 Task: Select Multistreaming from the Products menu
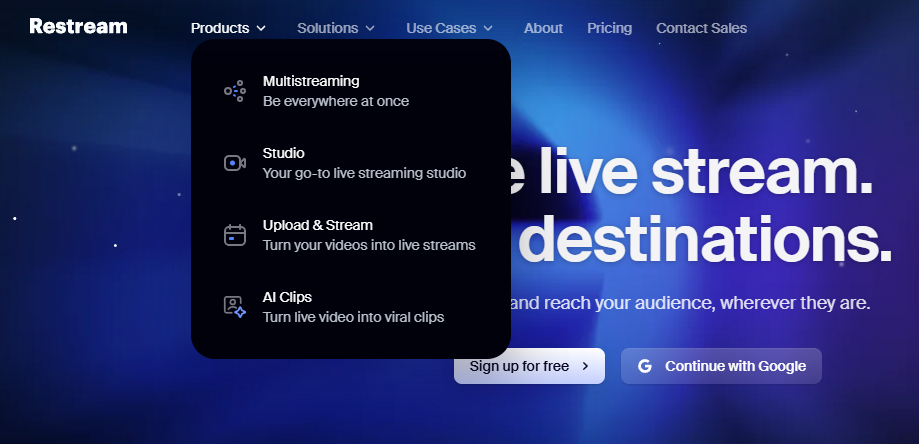click(x=311, y=81)
